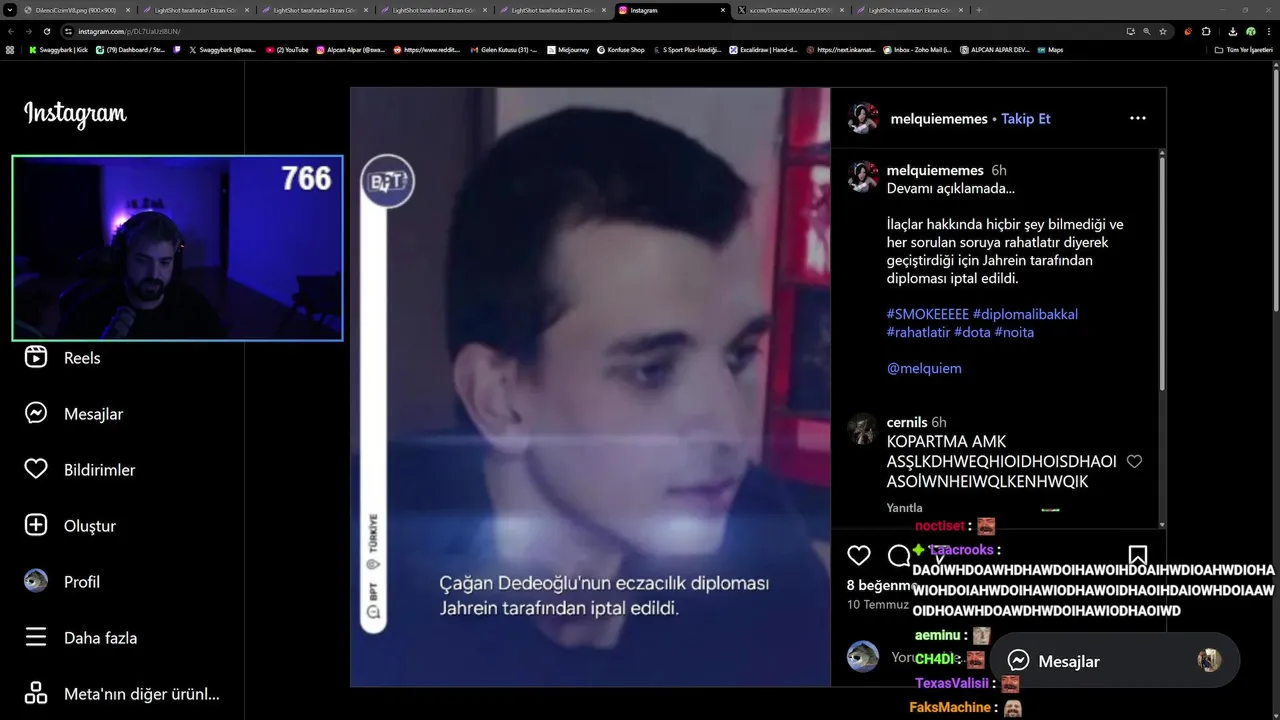Open Konfuse Shop bookmark
Screen dimensions: 1280x720
tap(620, 50)
